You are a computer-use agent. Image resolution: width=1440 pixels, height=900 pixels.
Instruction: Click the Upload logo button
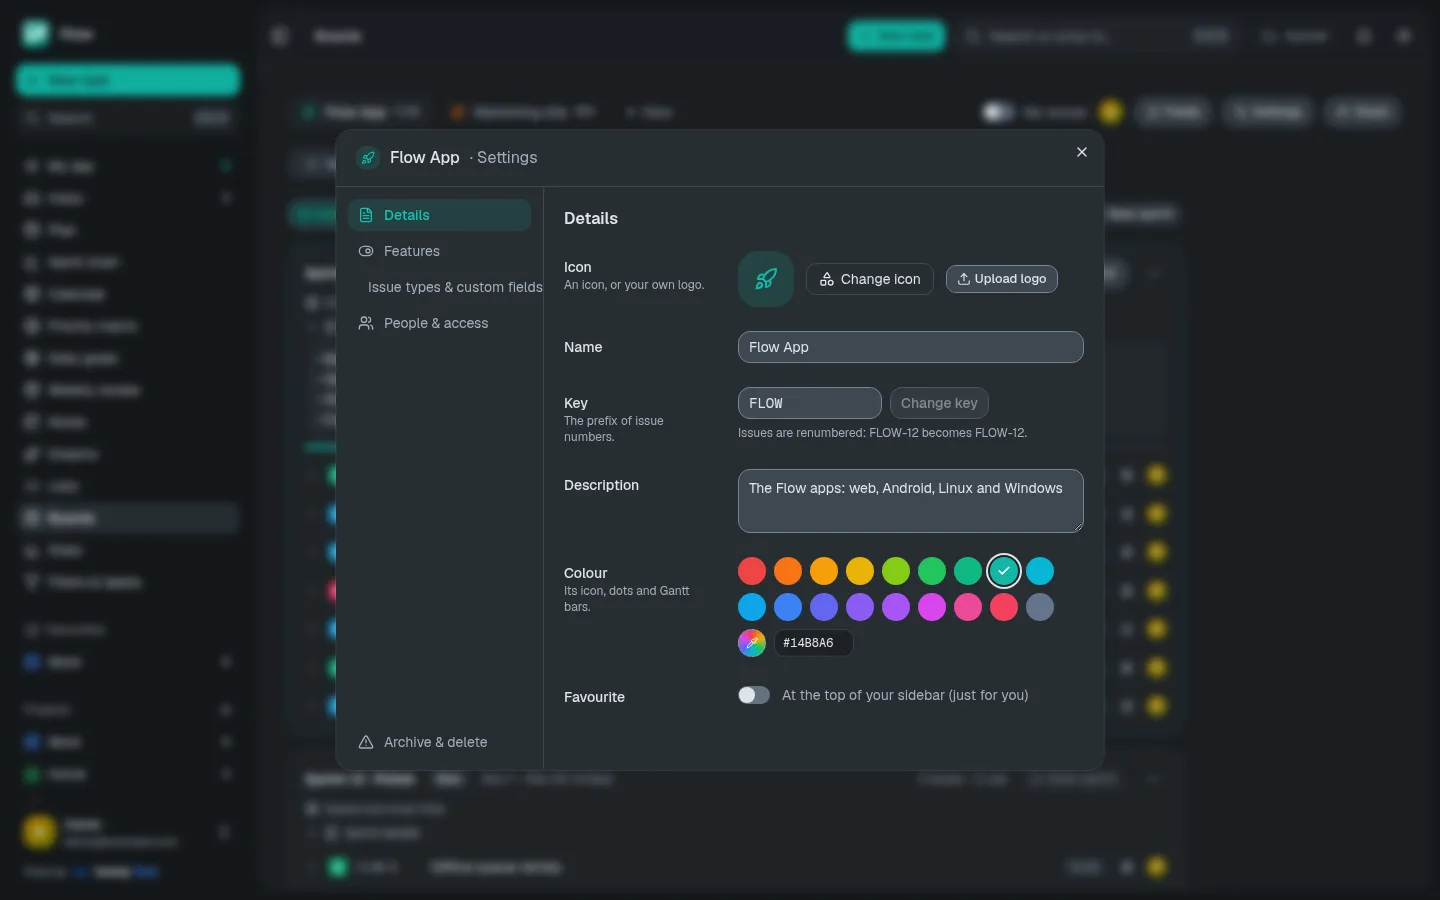1002,279
